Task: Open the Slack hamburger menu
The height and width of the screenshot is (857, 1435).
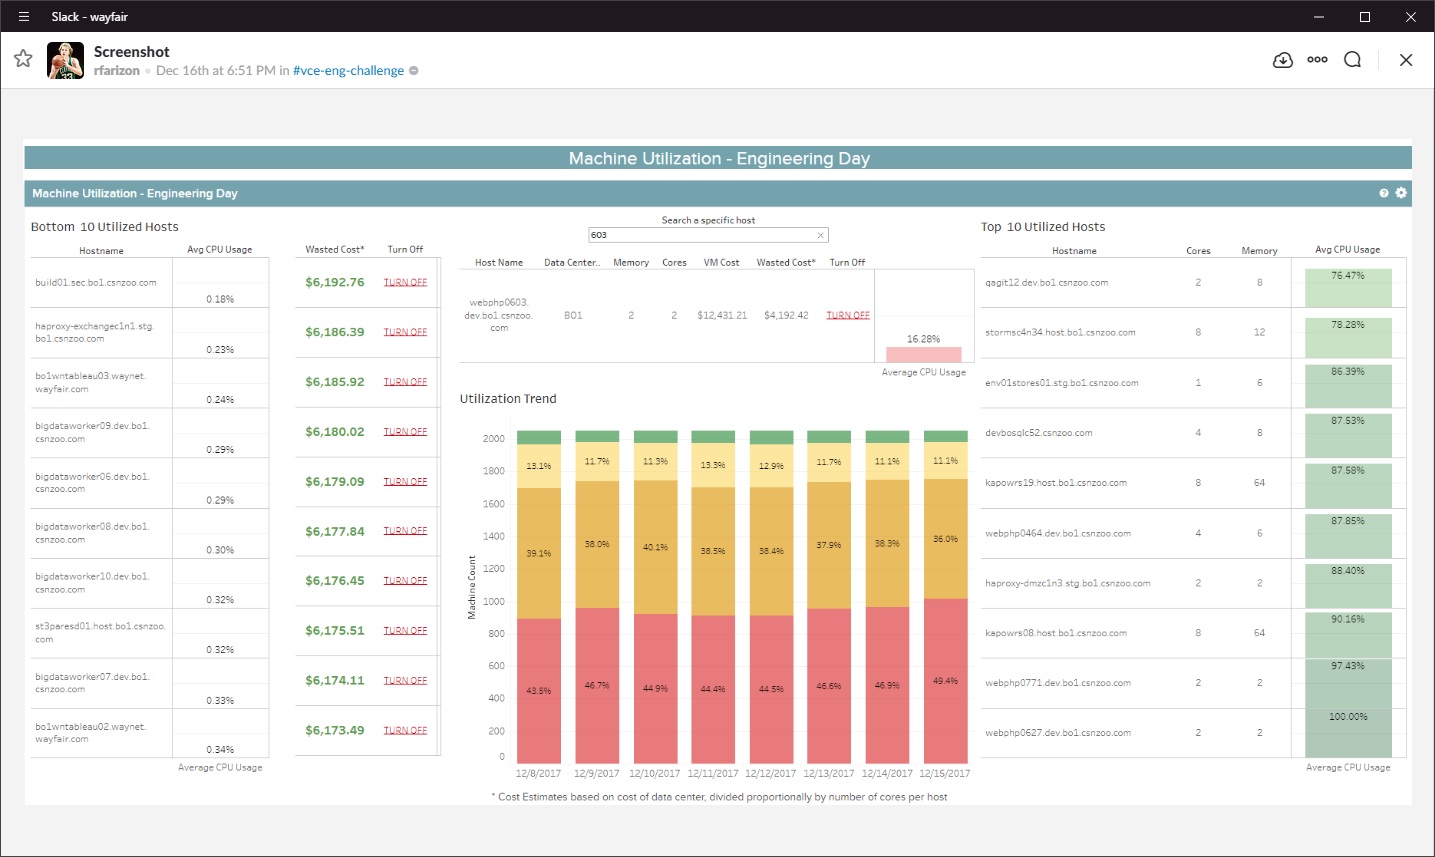Action: pyautogui.click(x=24, y=16)
